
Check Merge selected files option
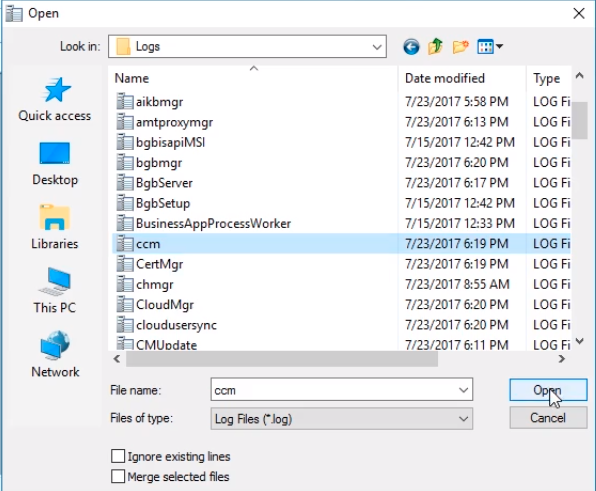pos(118,476)
